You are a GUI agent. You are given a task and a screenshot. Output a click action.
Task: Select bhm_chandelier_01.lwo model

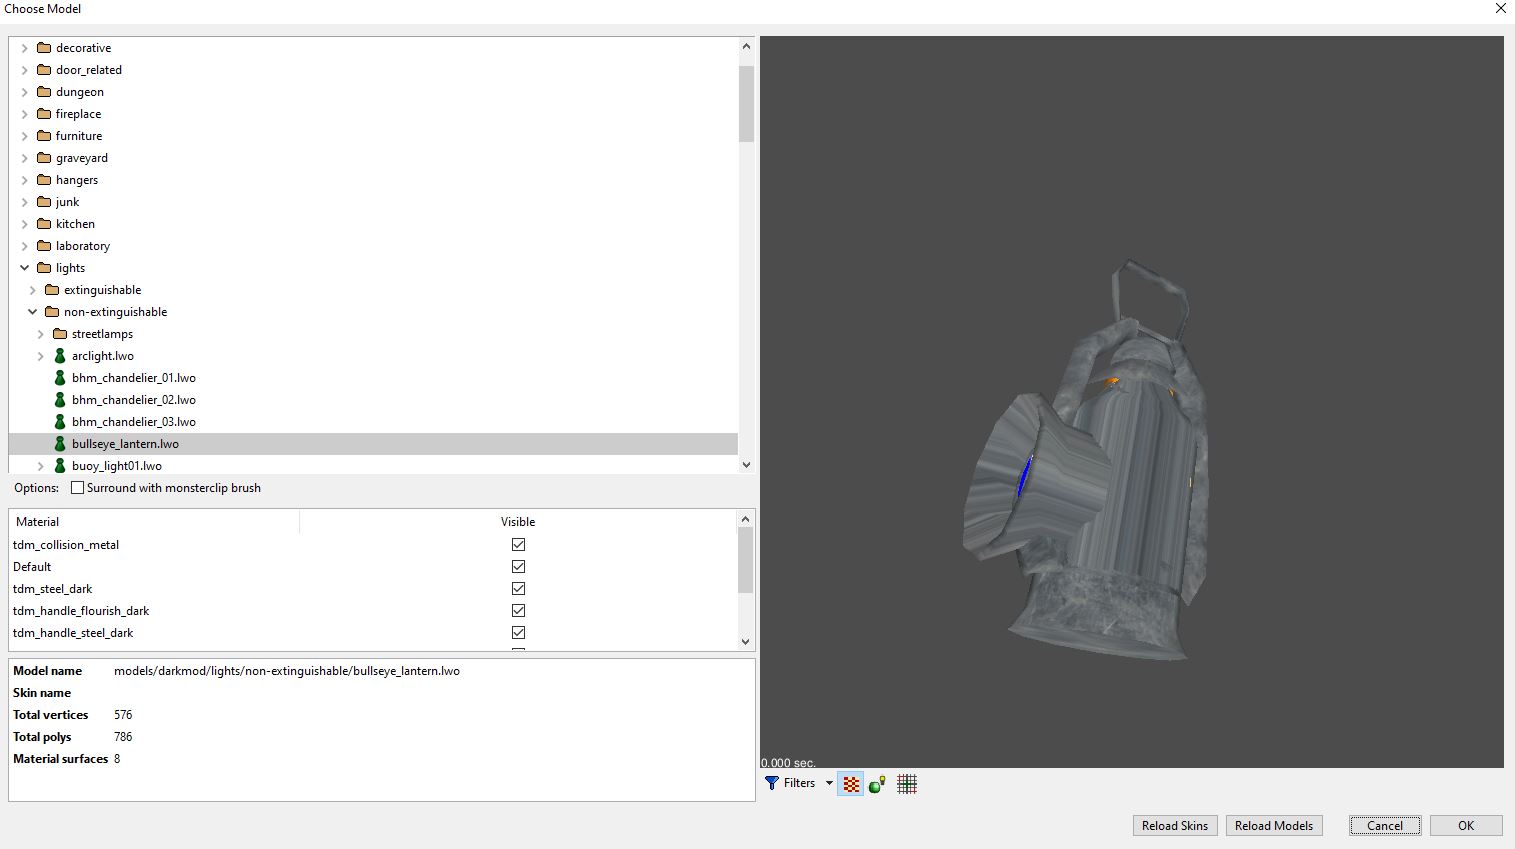tap(133, 378)
